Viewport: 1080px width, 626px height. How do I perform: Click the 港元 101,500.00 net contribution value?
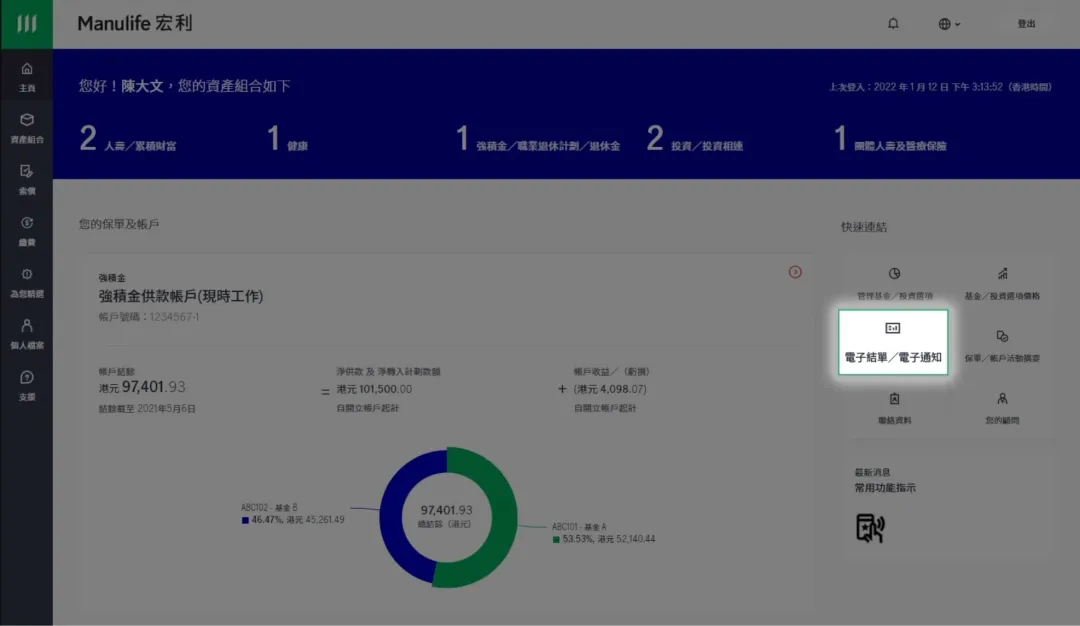pyautogui.click(x=374, y=389)
